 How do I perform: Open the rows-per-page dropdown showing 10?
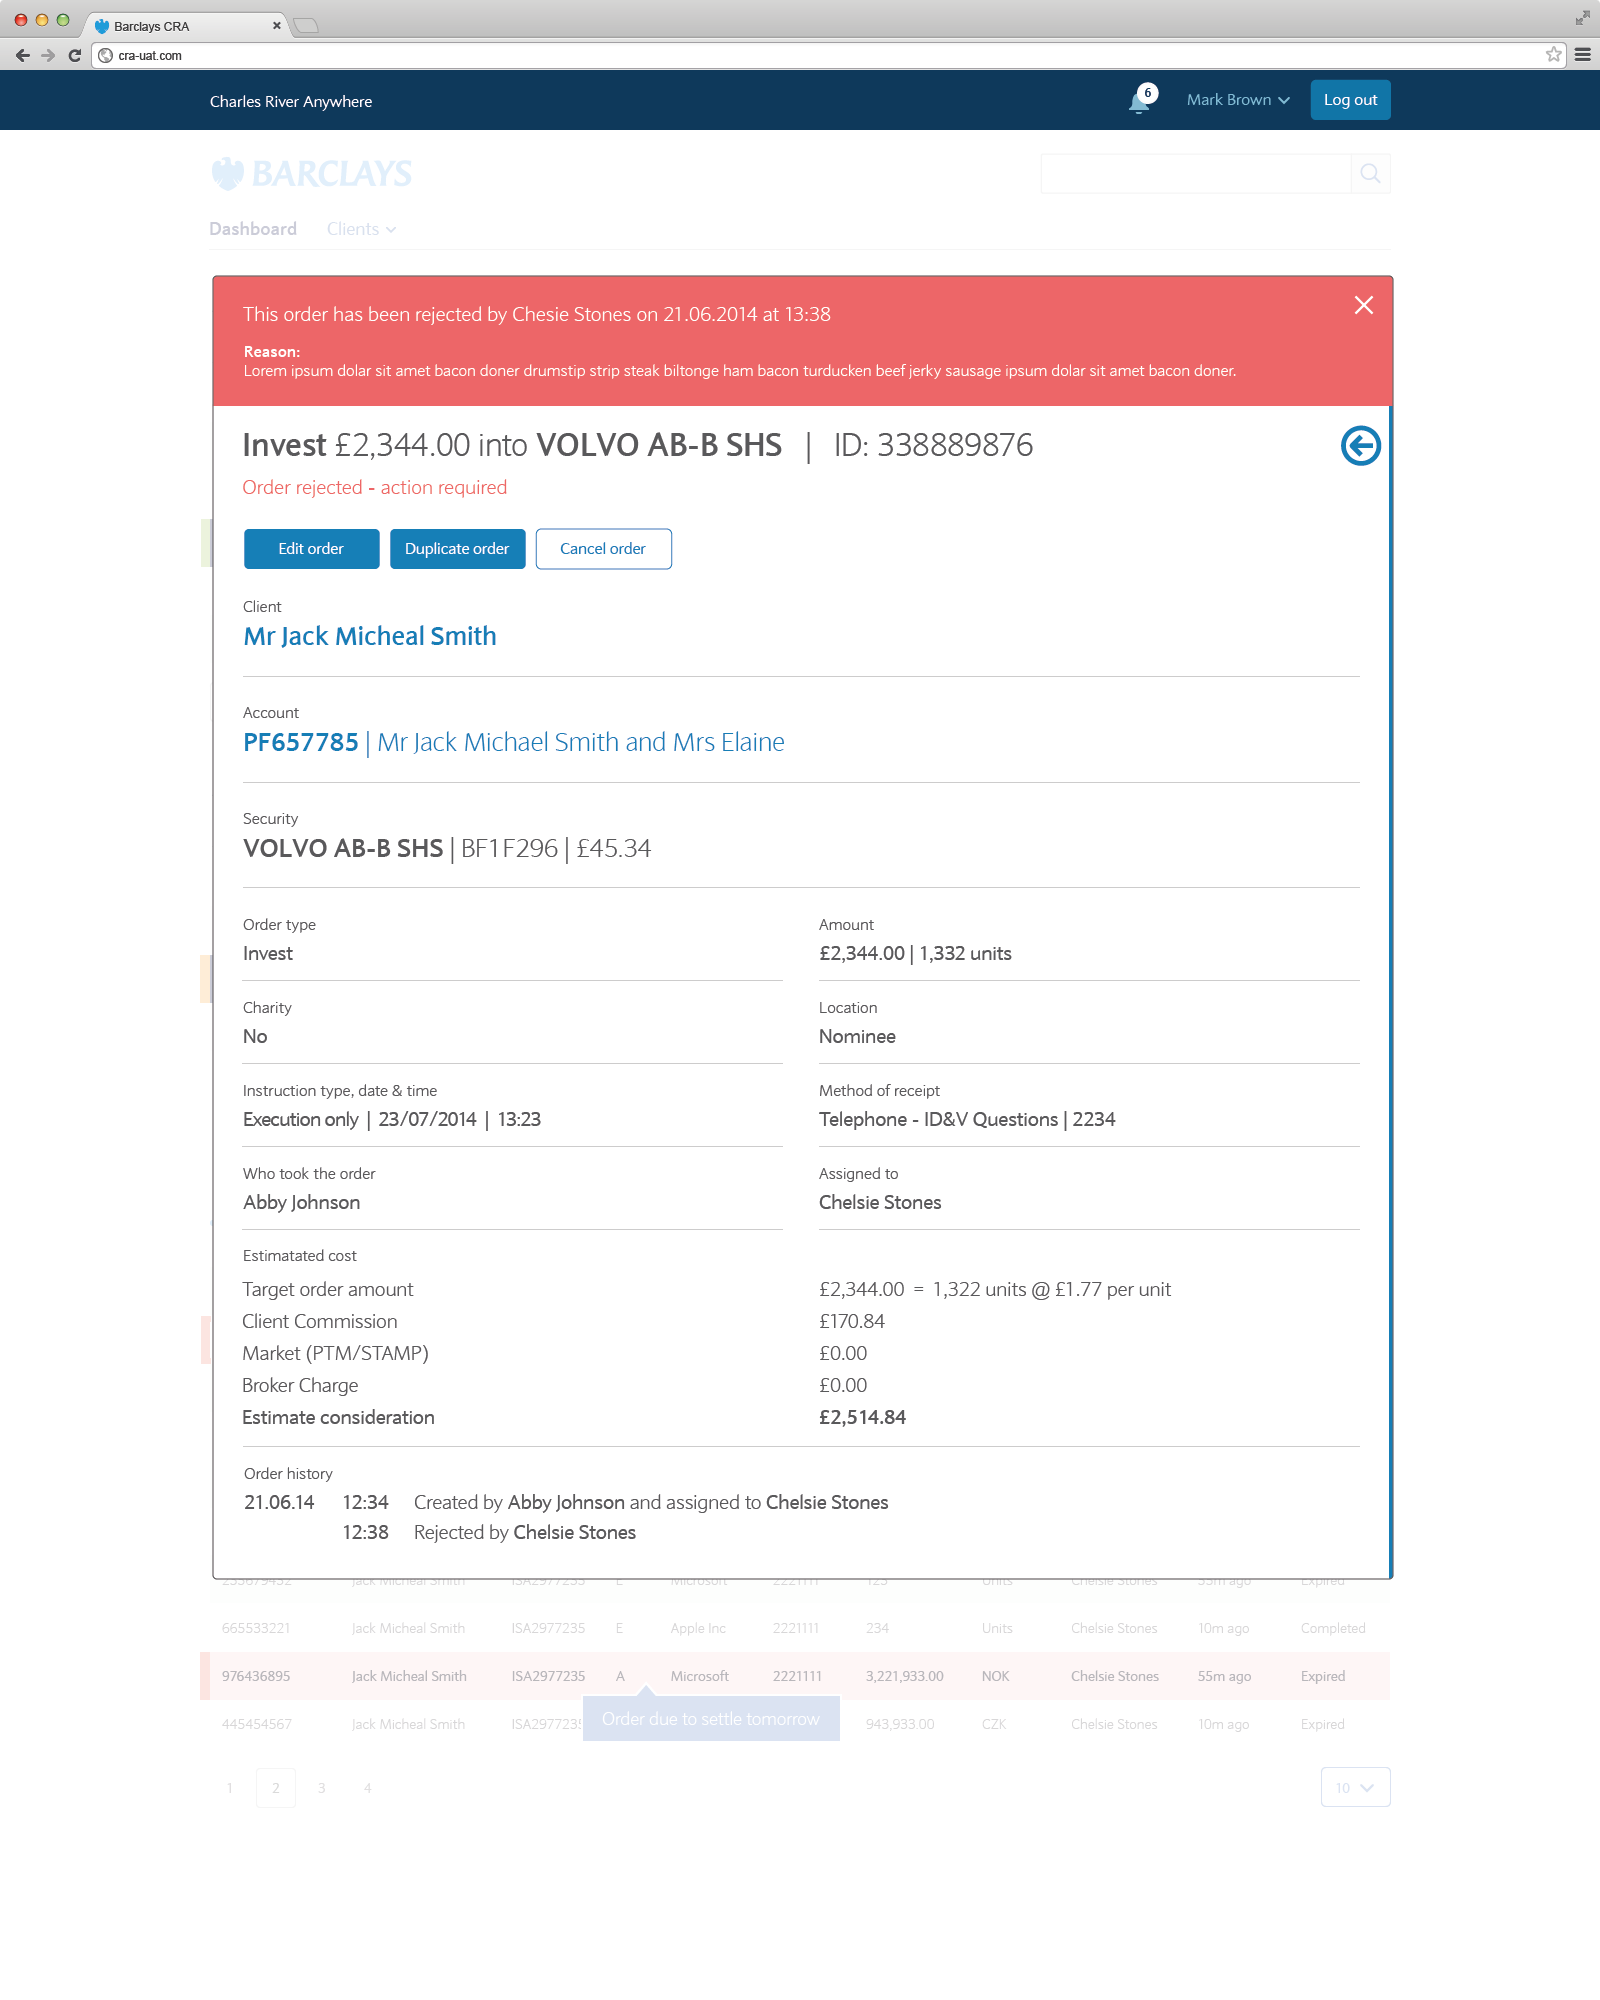tap(1355, 1787)
